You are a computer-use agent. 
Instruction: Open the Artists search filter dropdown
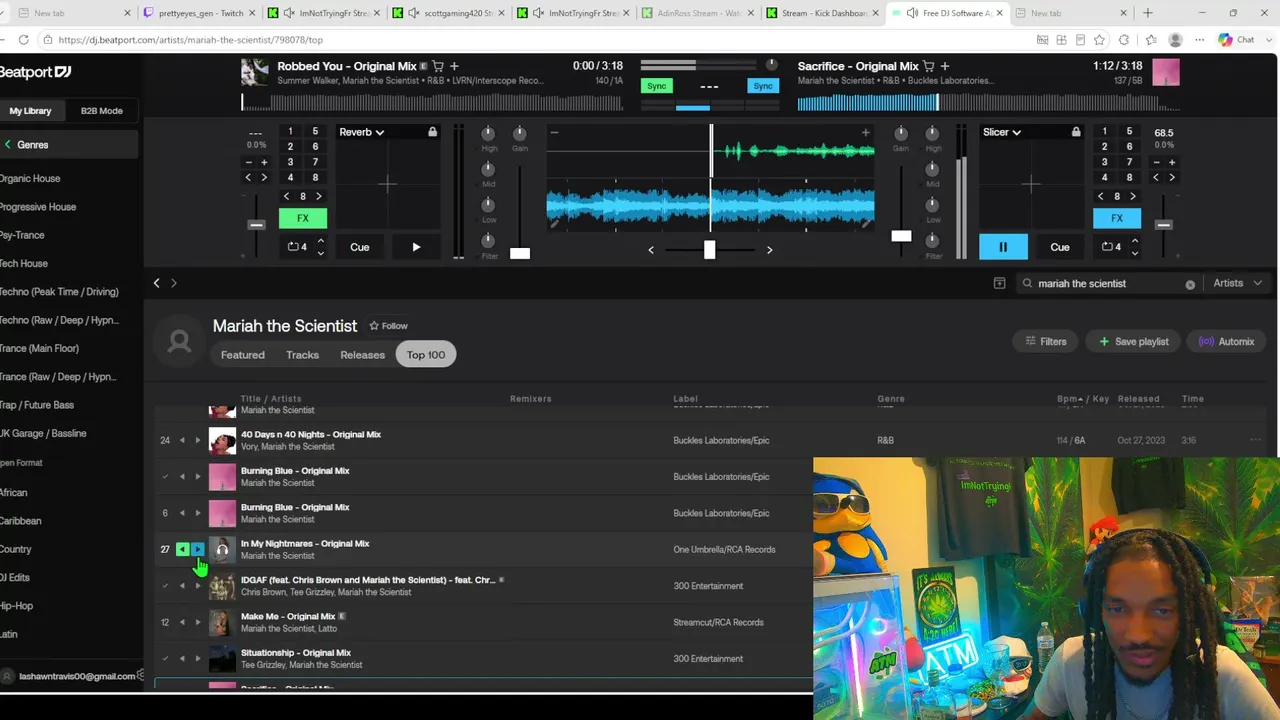[1236, 283]
